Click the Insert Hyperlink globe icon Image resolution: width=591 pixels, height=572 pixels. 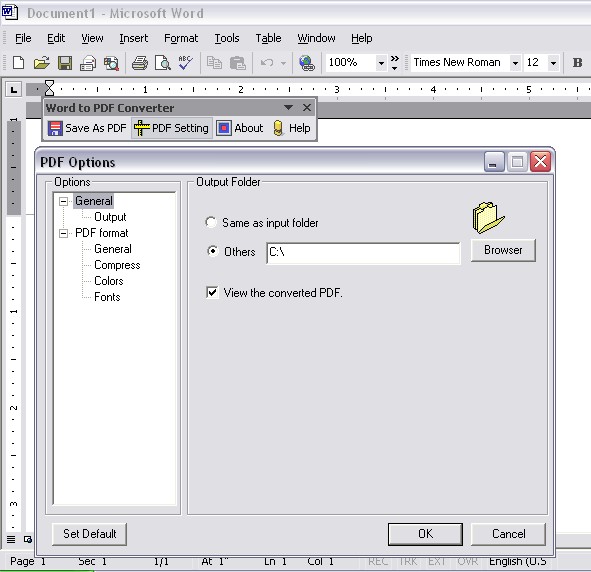[307, 63]
